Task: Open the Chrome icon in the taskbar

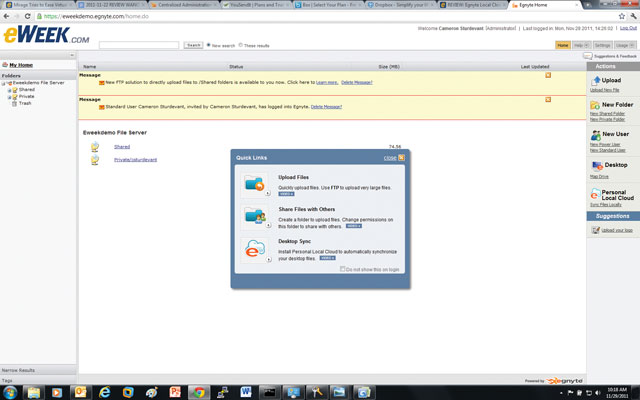Action: coord(199,392)
